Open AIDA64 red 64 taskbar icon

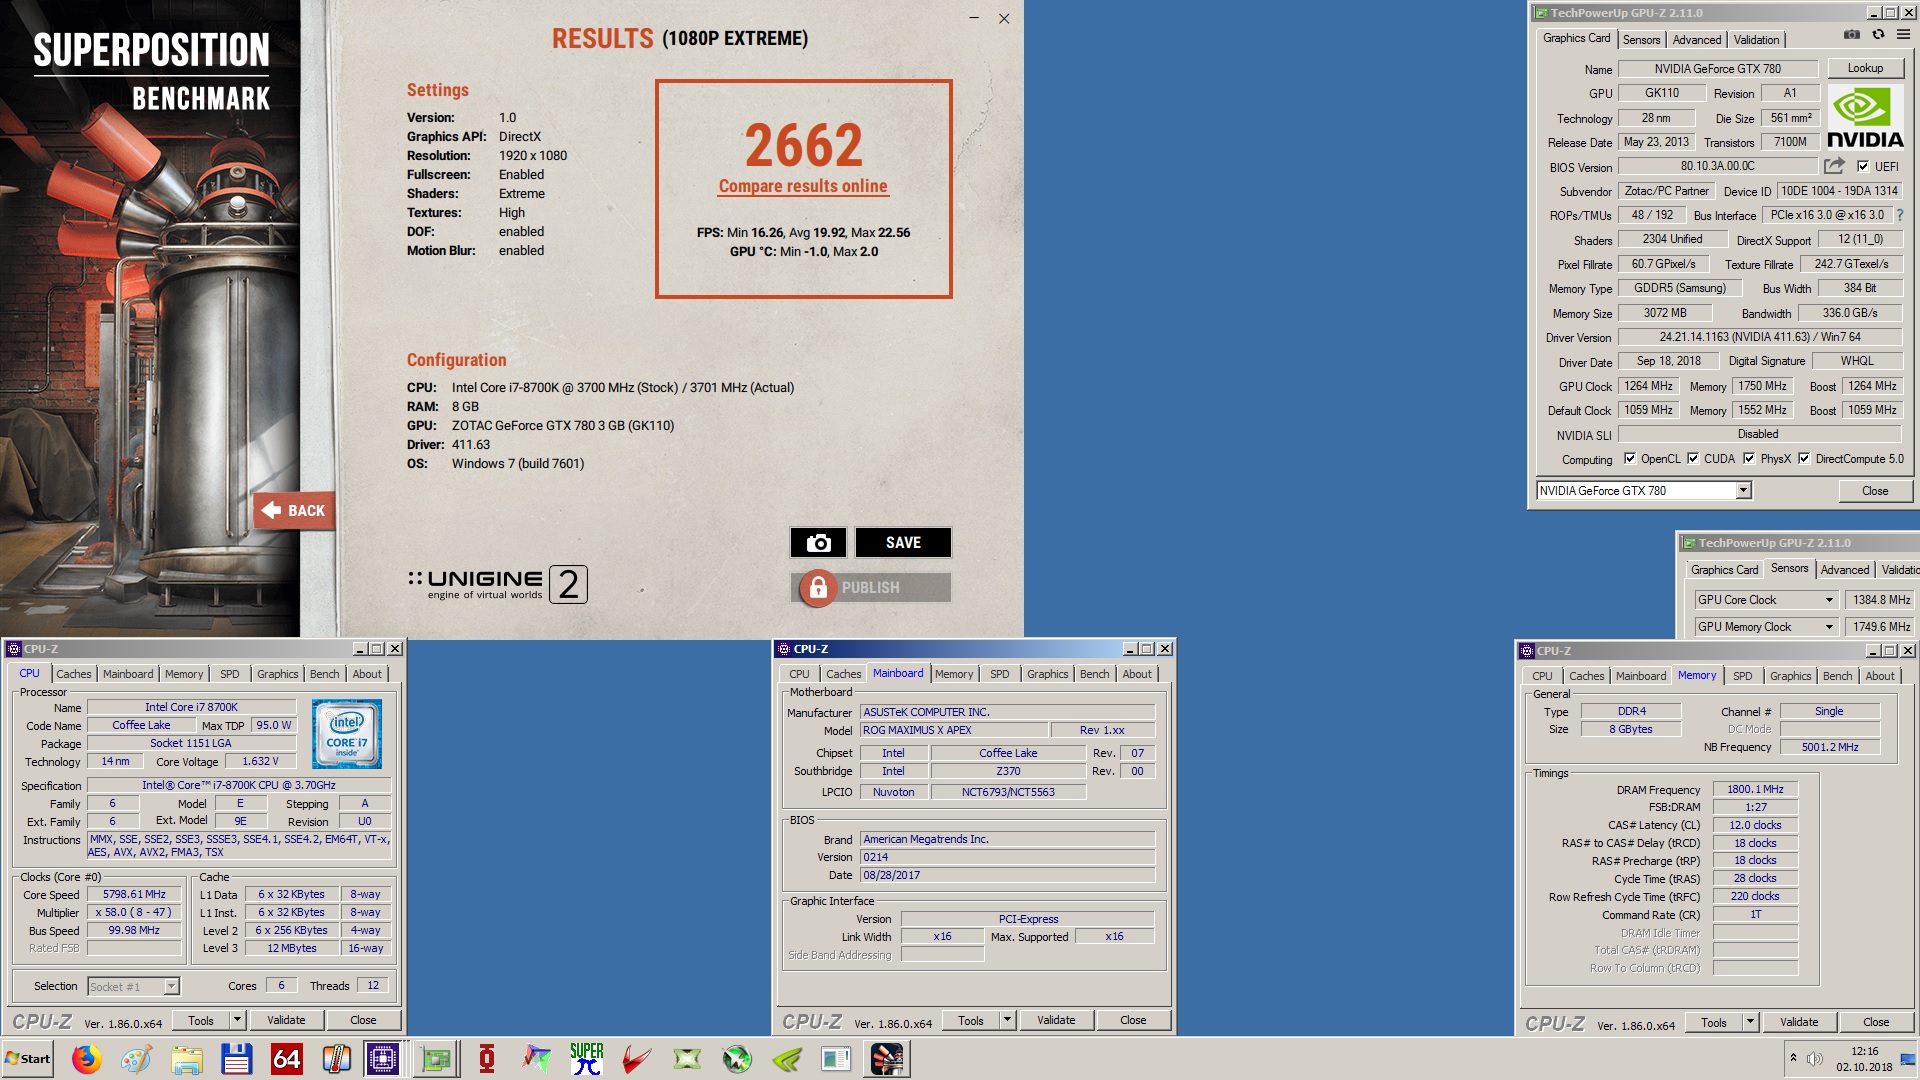[x=286, y=1059]
